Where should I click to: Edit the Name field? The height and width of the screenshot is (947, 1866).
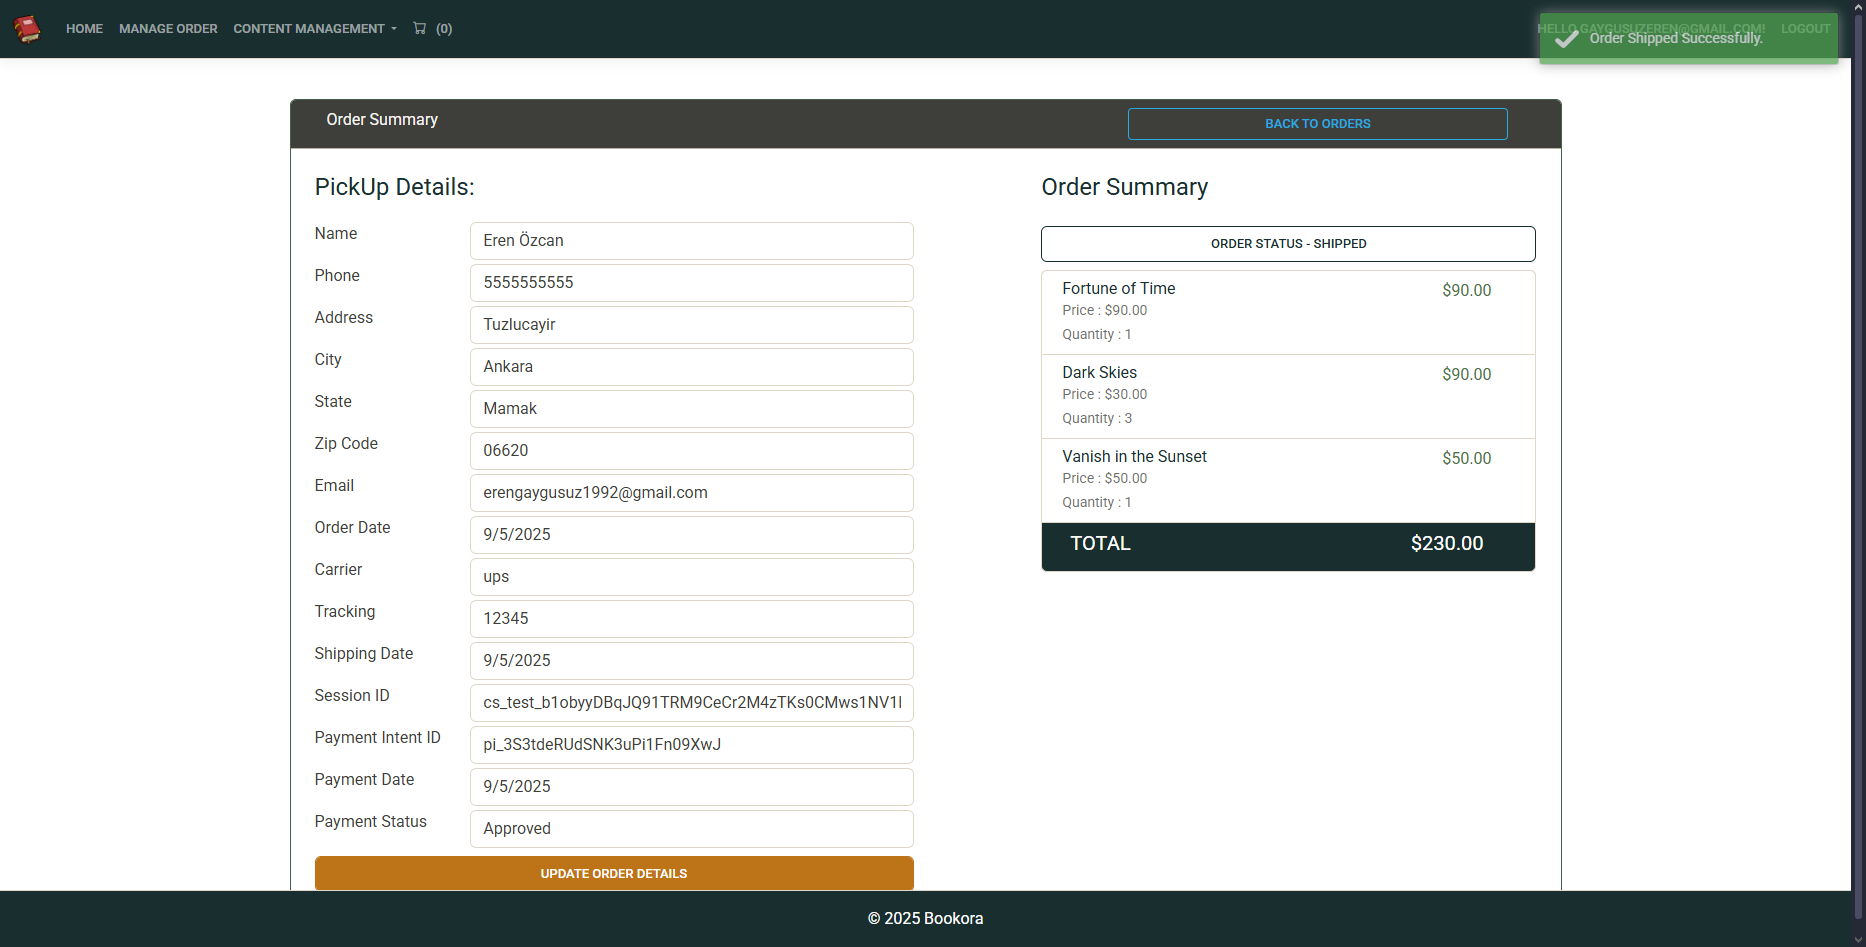coord(692,241)
